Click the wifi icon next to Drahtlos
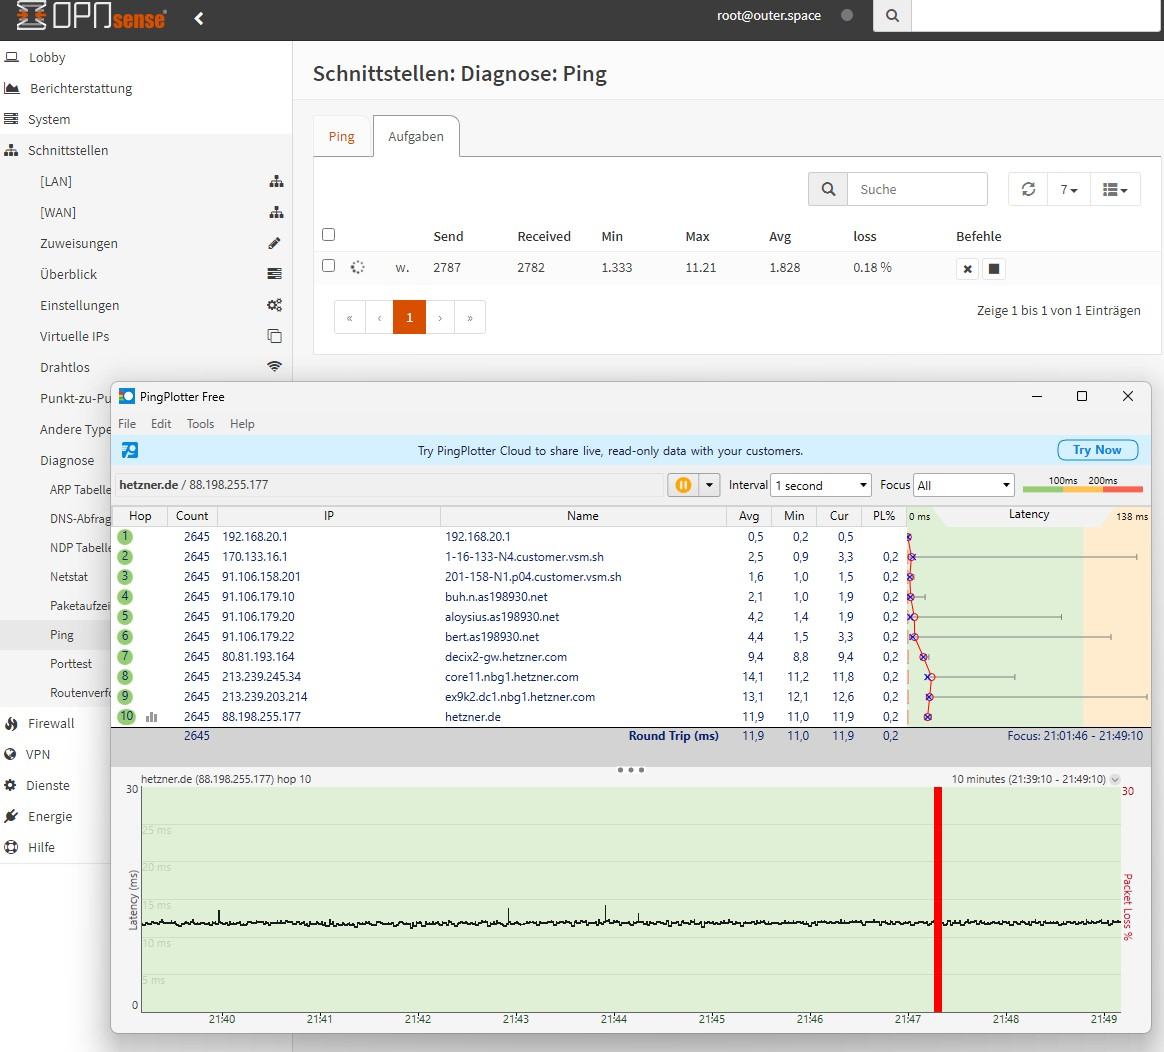This screenshot has height=1052, width=1164. click(275, 367)
